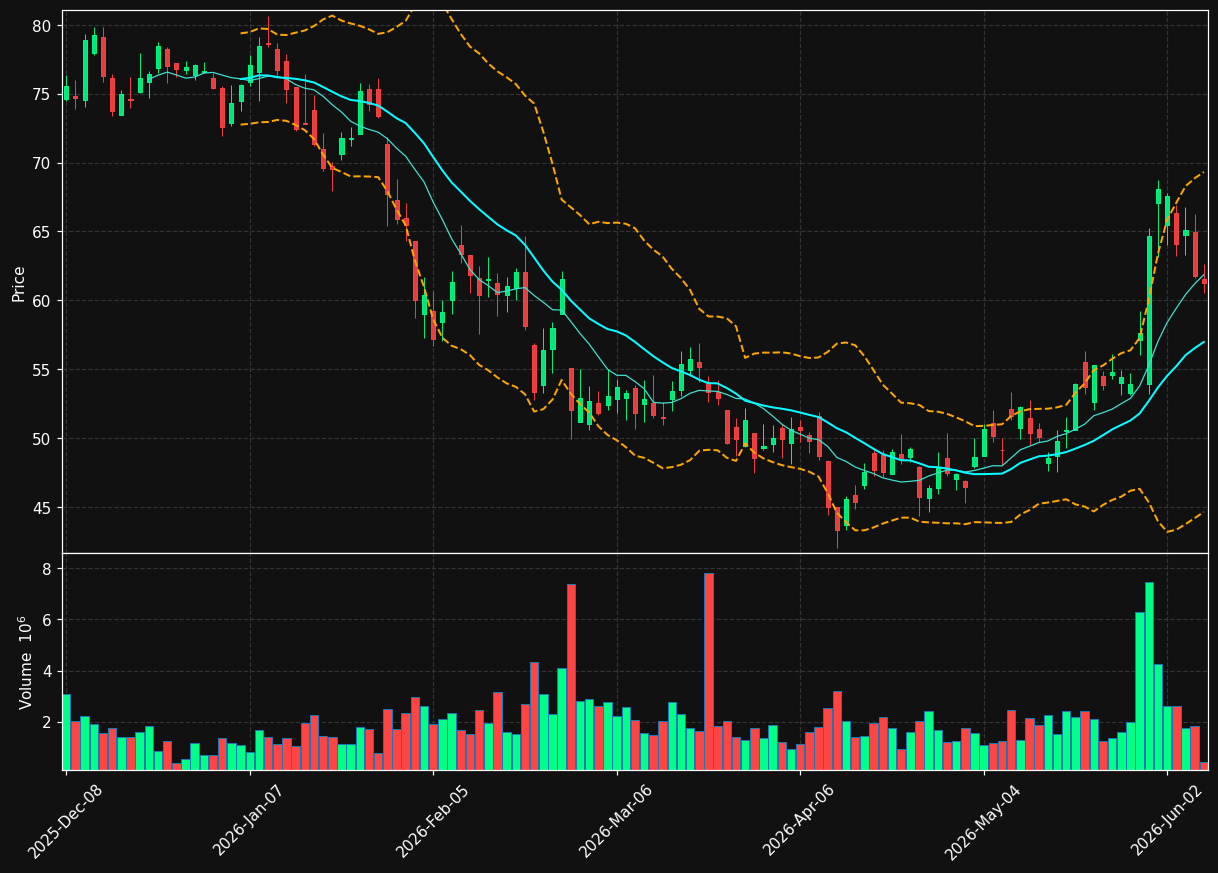
Task: Click the tallest red volume bar in mid-March
Action: click(x=709, y=671)
